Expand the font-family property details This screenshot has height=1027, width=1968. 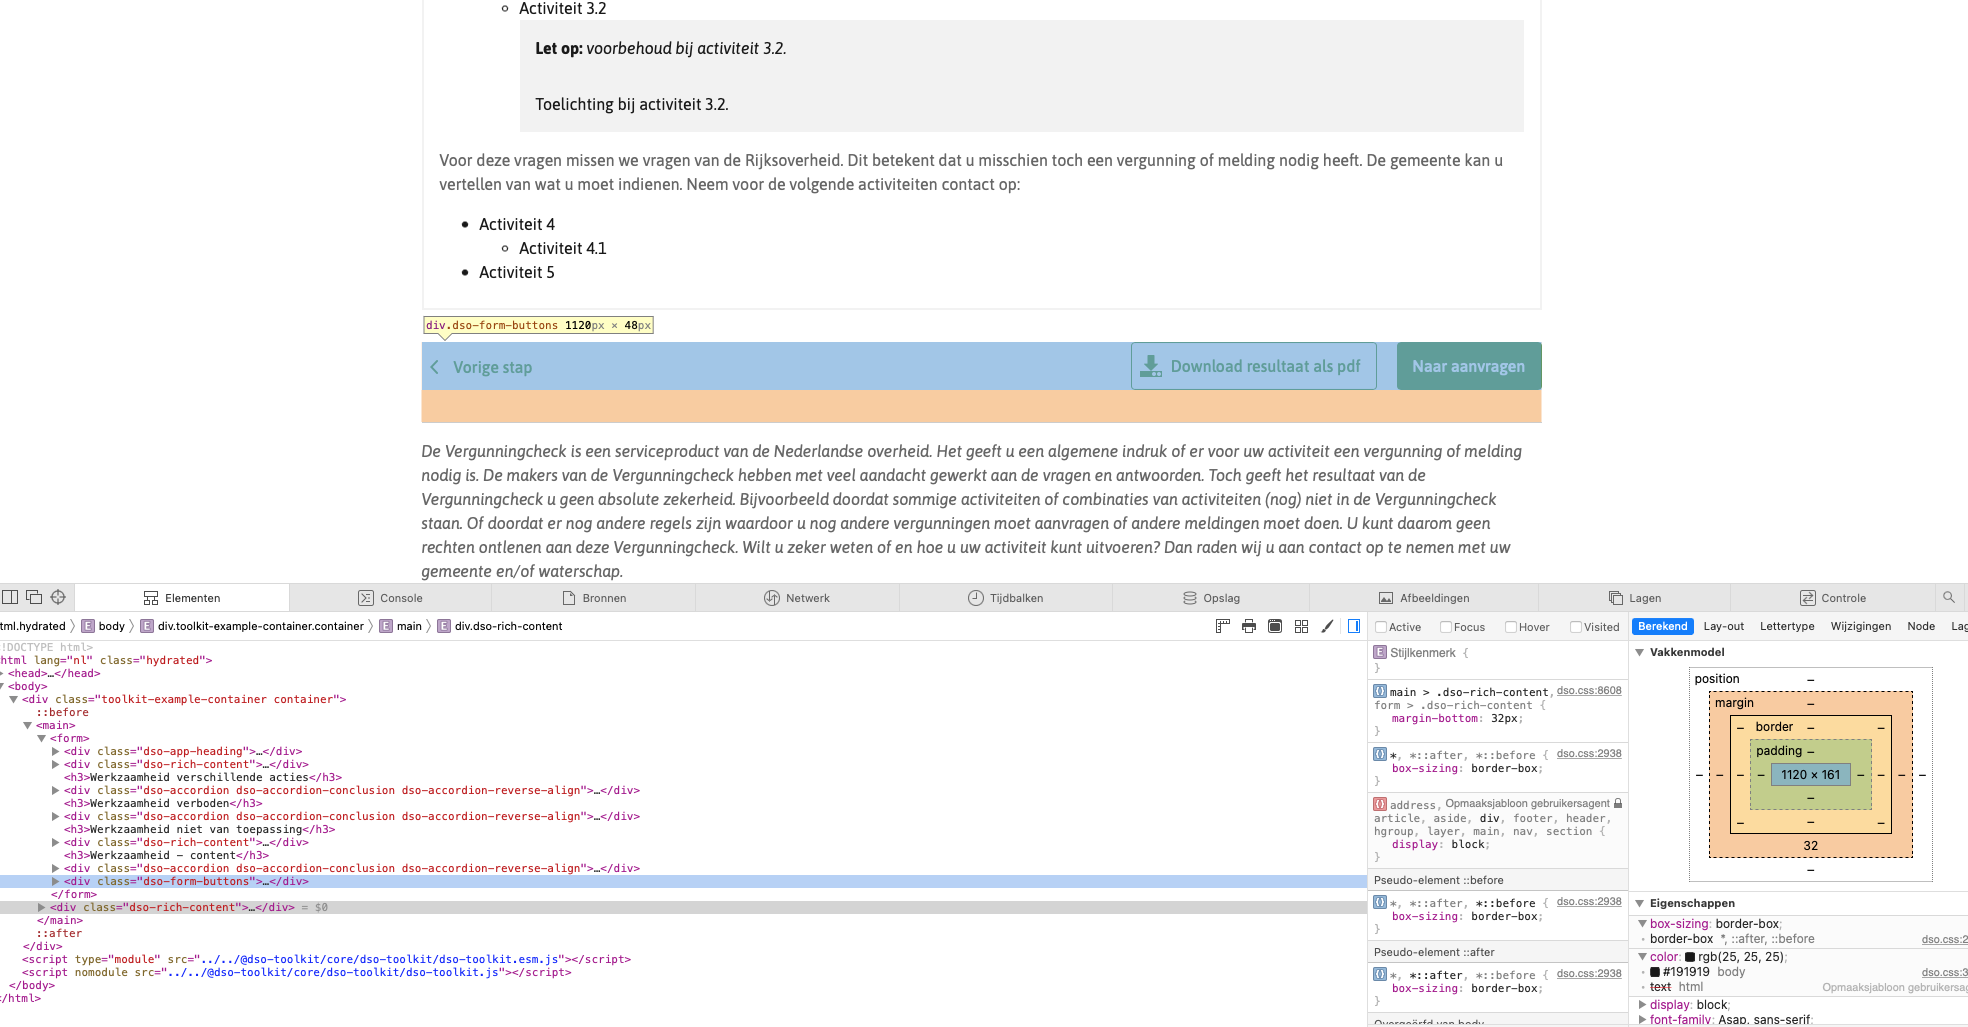pyautogui.click(x=1643, y=1019)
